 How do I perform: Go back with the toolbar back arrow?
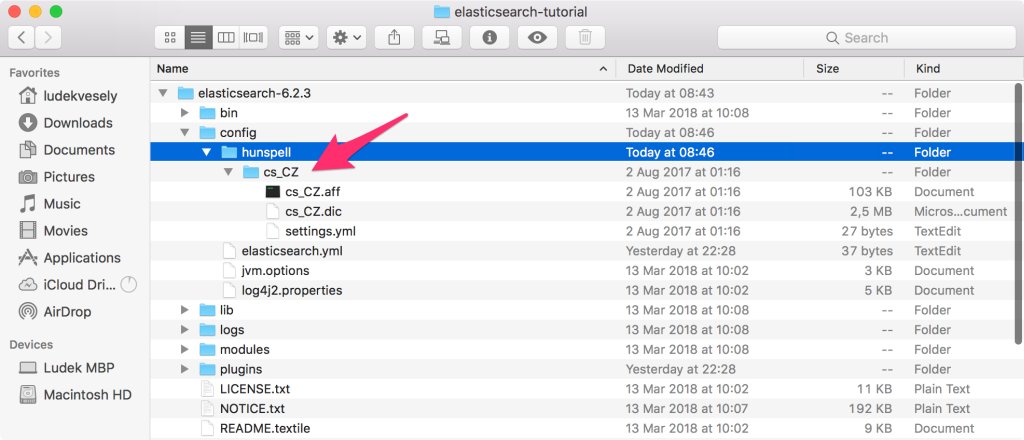pos(22,37)
